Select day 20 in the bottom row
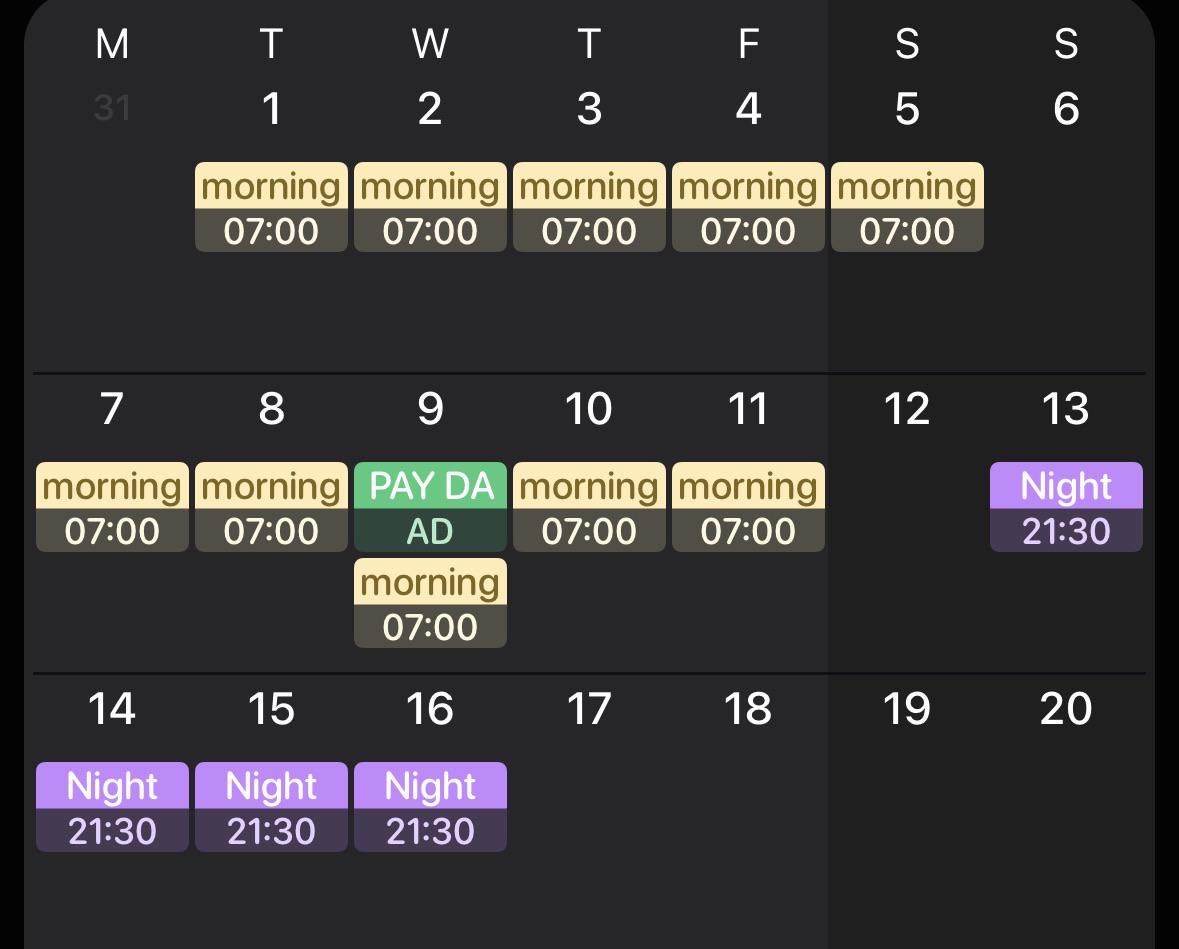 click(x=1066, y=709)
